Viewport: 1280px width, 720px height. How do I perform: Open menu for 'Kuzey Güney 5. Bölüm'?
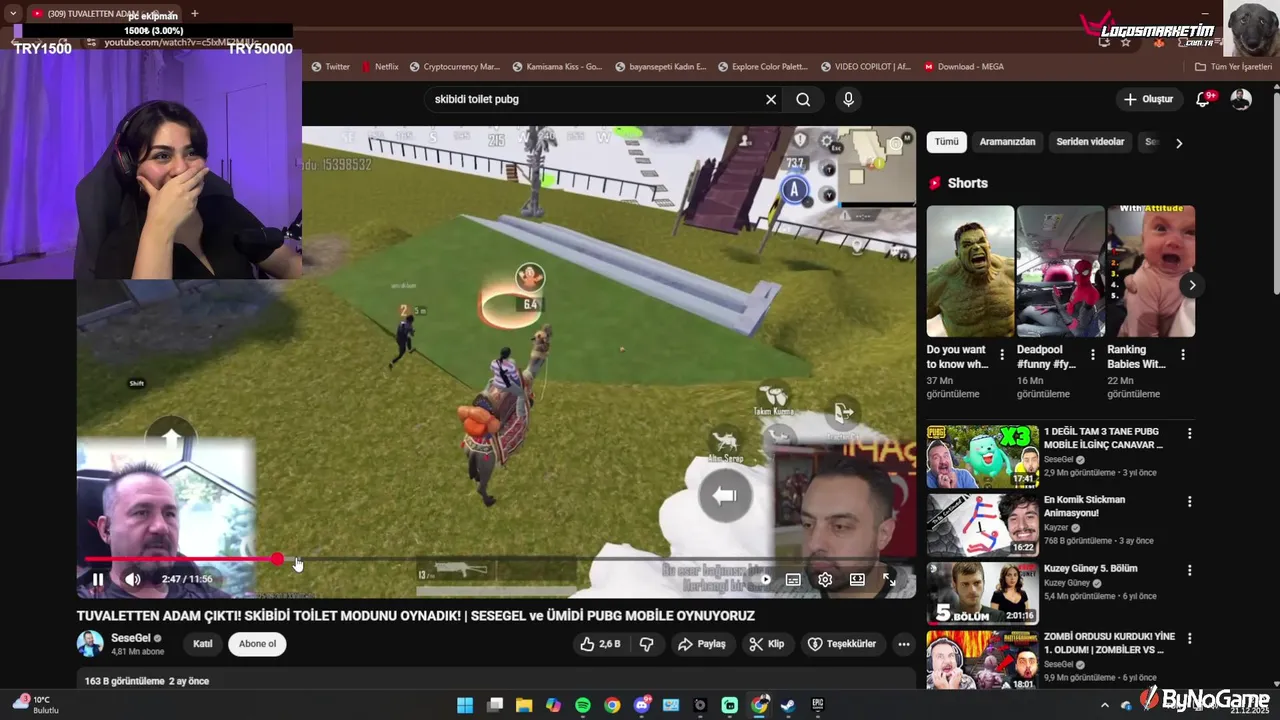tap(1189, 570)
